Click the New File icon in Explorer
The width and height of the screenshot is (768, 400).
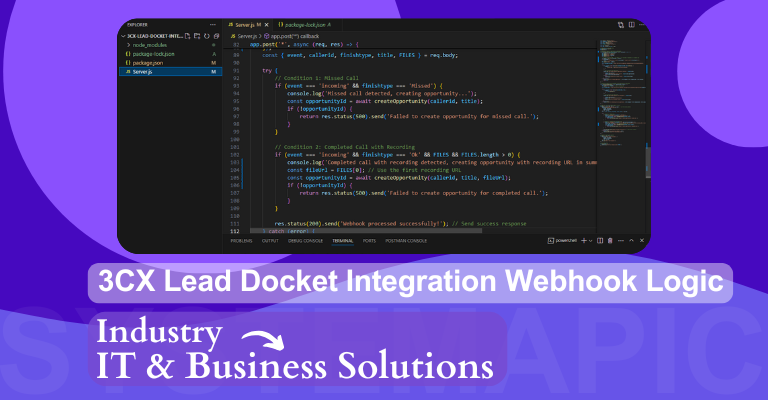[x=188, y=36]
